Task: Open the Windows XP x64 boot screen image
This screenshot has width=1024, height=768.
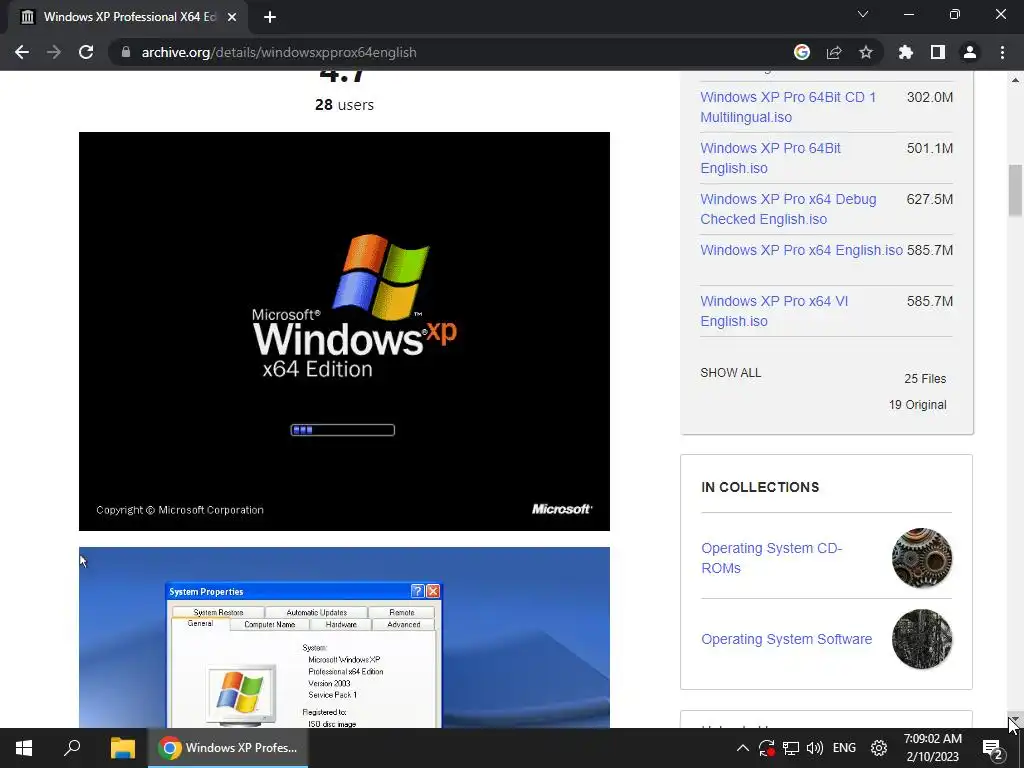Action: [344, 331]
